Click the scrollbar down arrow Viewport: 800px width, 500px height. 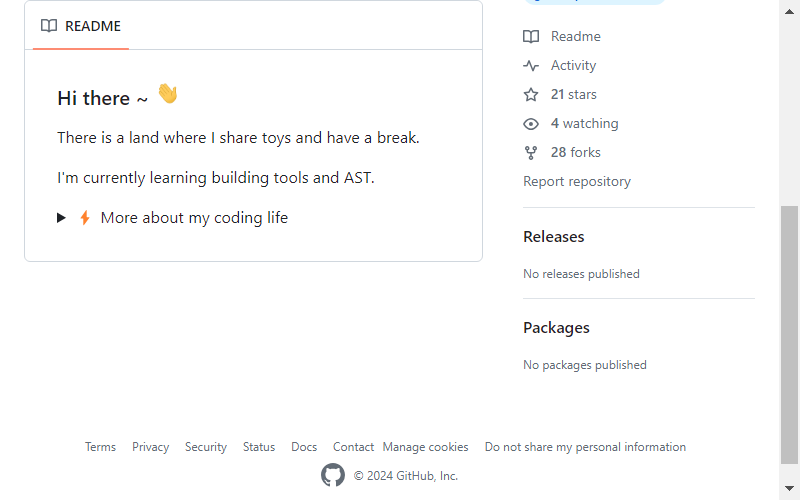pyautogui.click(x=789, y=488)
